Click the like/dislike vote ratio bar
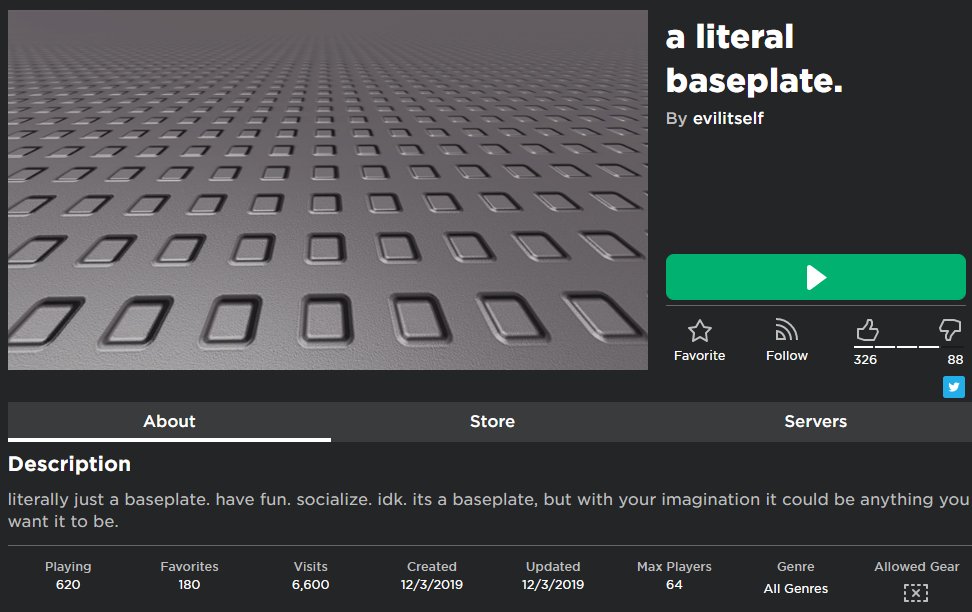 (x=907, y=347)
